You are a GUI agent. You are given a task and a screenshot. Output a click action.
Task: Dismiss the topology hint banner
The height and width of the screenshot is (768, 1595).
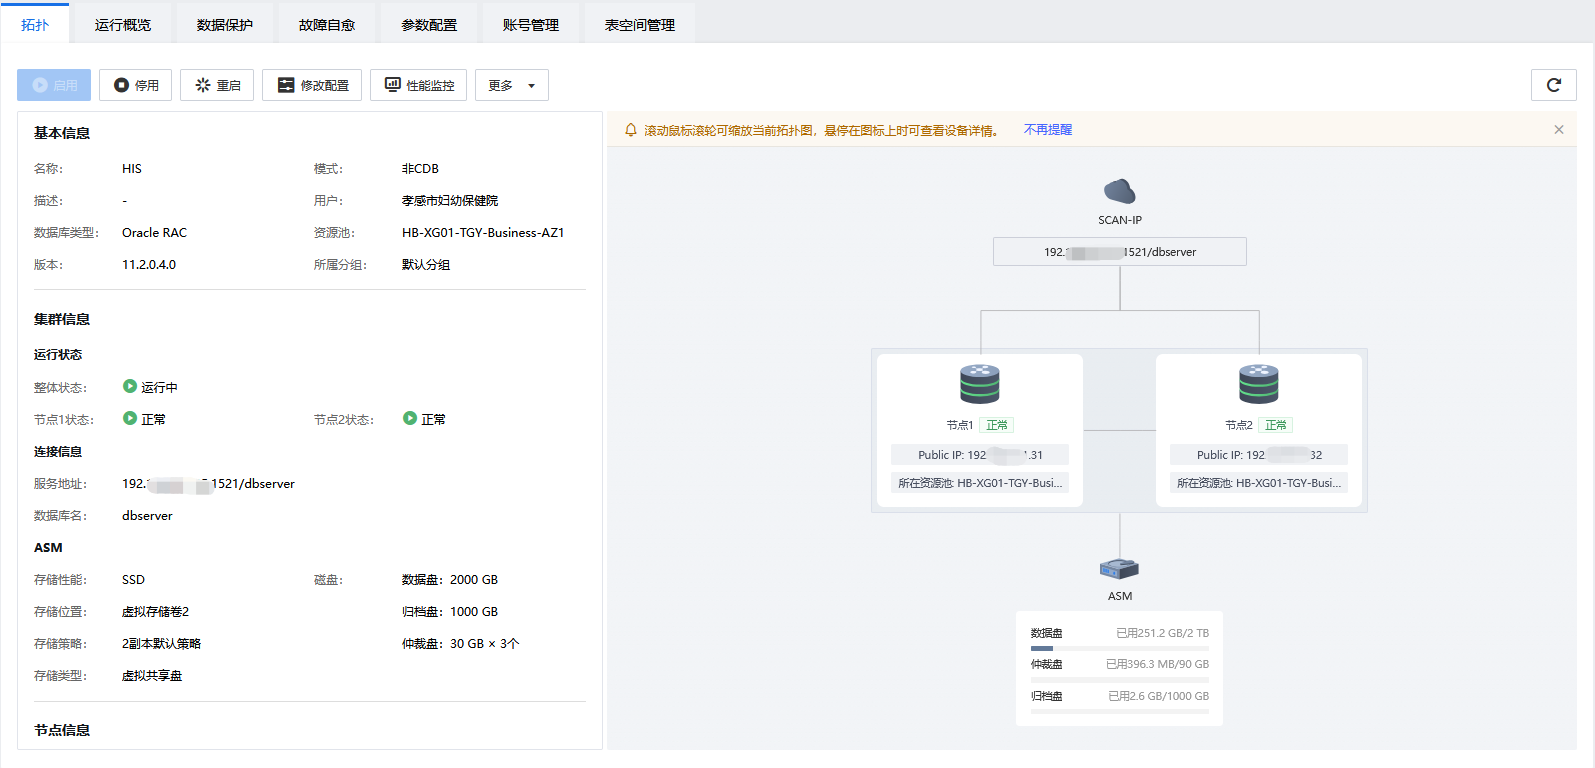point(1558,130)
